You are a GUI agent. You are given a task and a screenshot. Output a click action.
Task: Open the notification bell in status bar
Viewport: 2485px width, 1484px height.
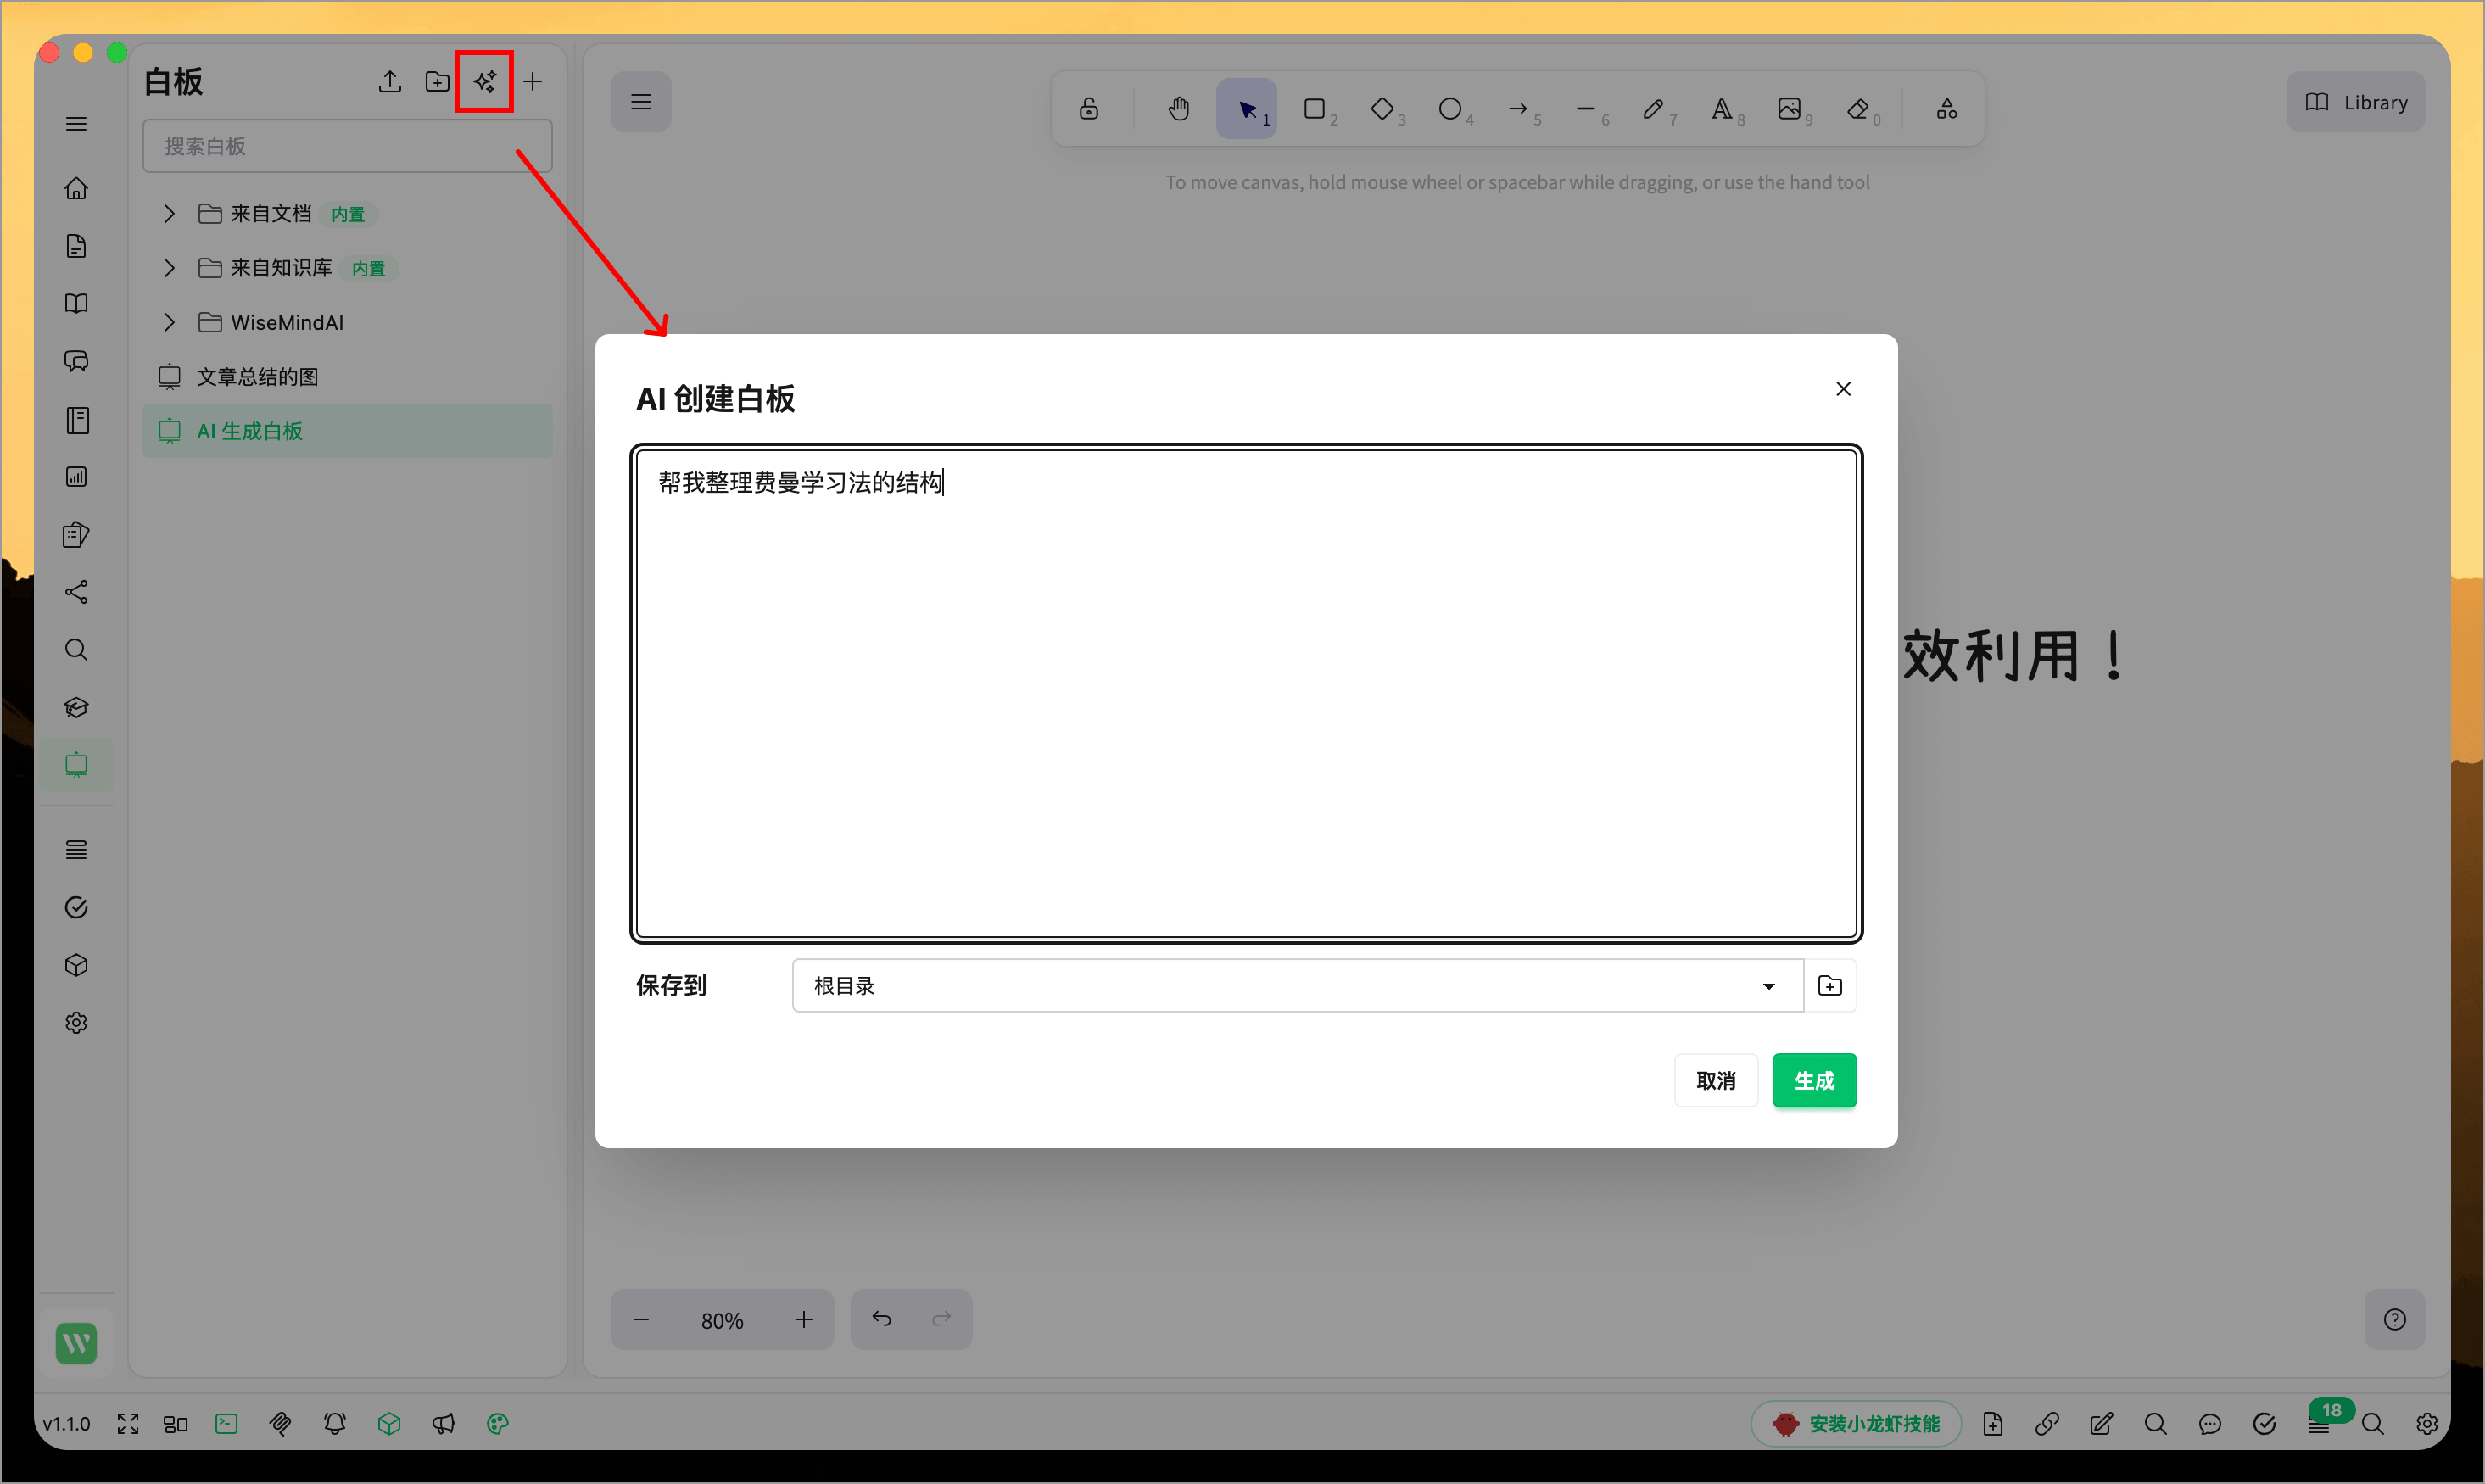click(335, 1424)
